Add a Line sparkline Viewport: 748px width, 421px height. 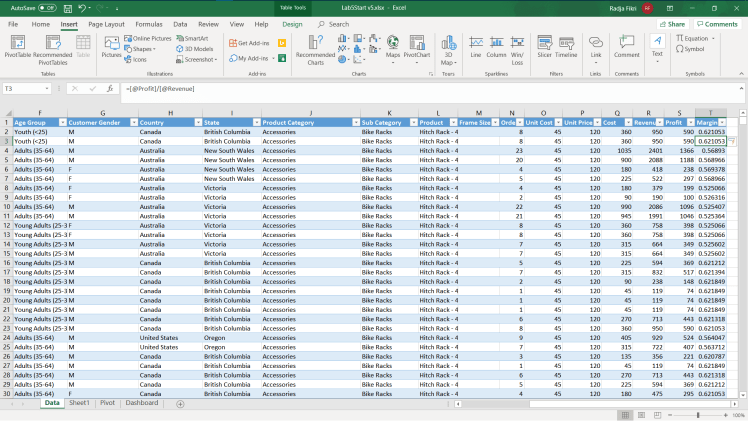click(x=476, y=46)
